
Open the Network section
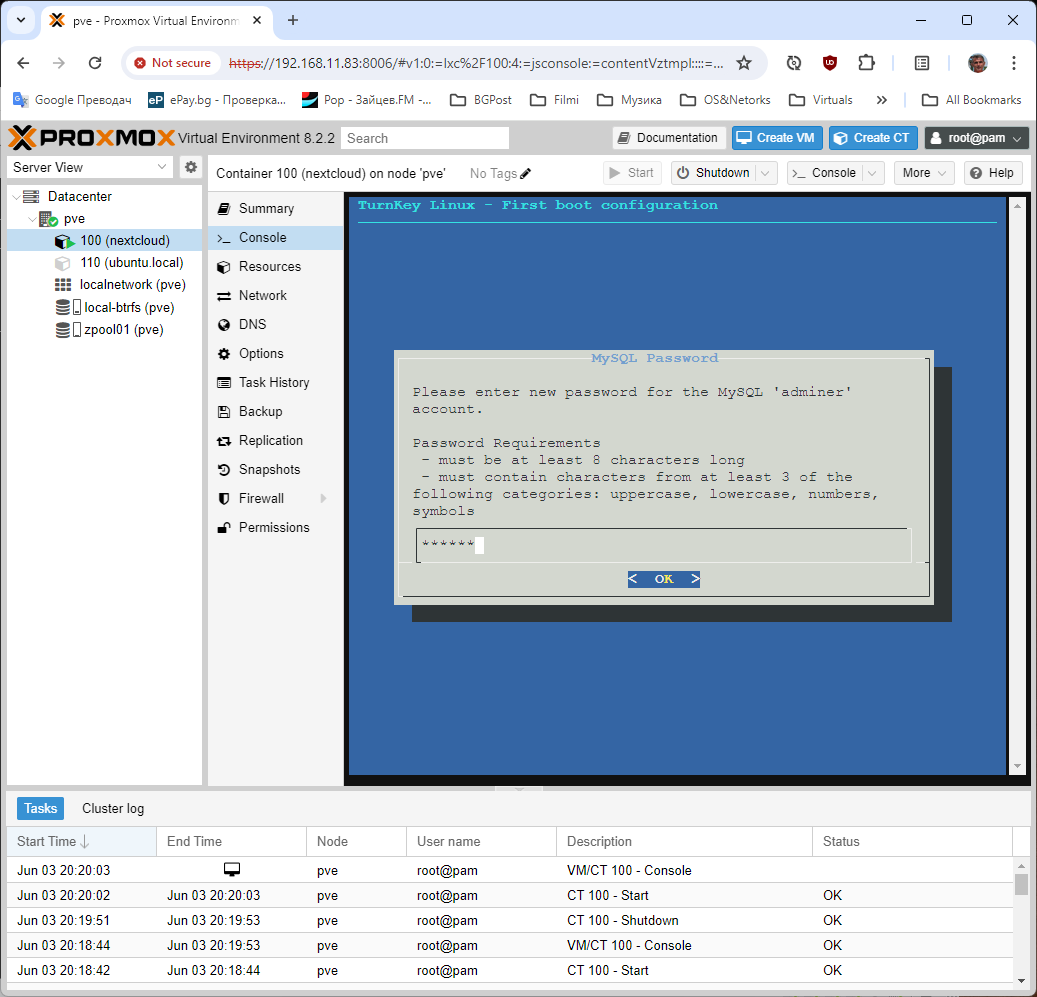click(x=276, y=296)
